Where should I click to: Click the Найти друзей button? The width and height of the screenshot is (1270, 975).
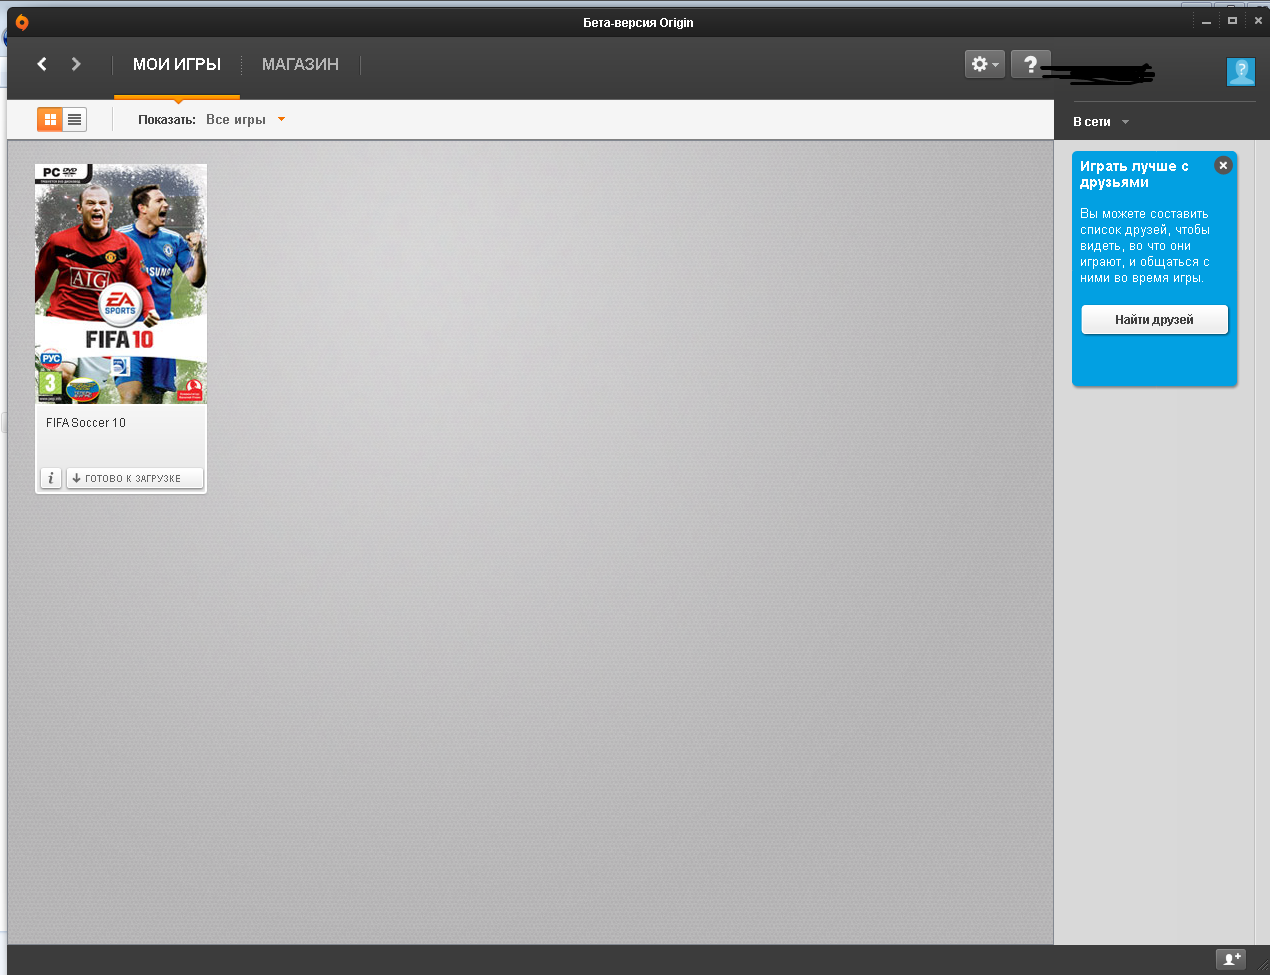point(1155,320)
